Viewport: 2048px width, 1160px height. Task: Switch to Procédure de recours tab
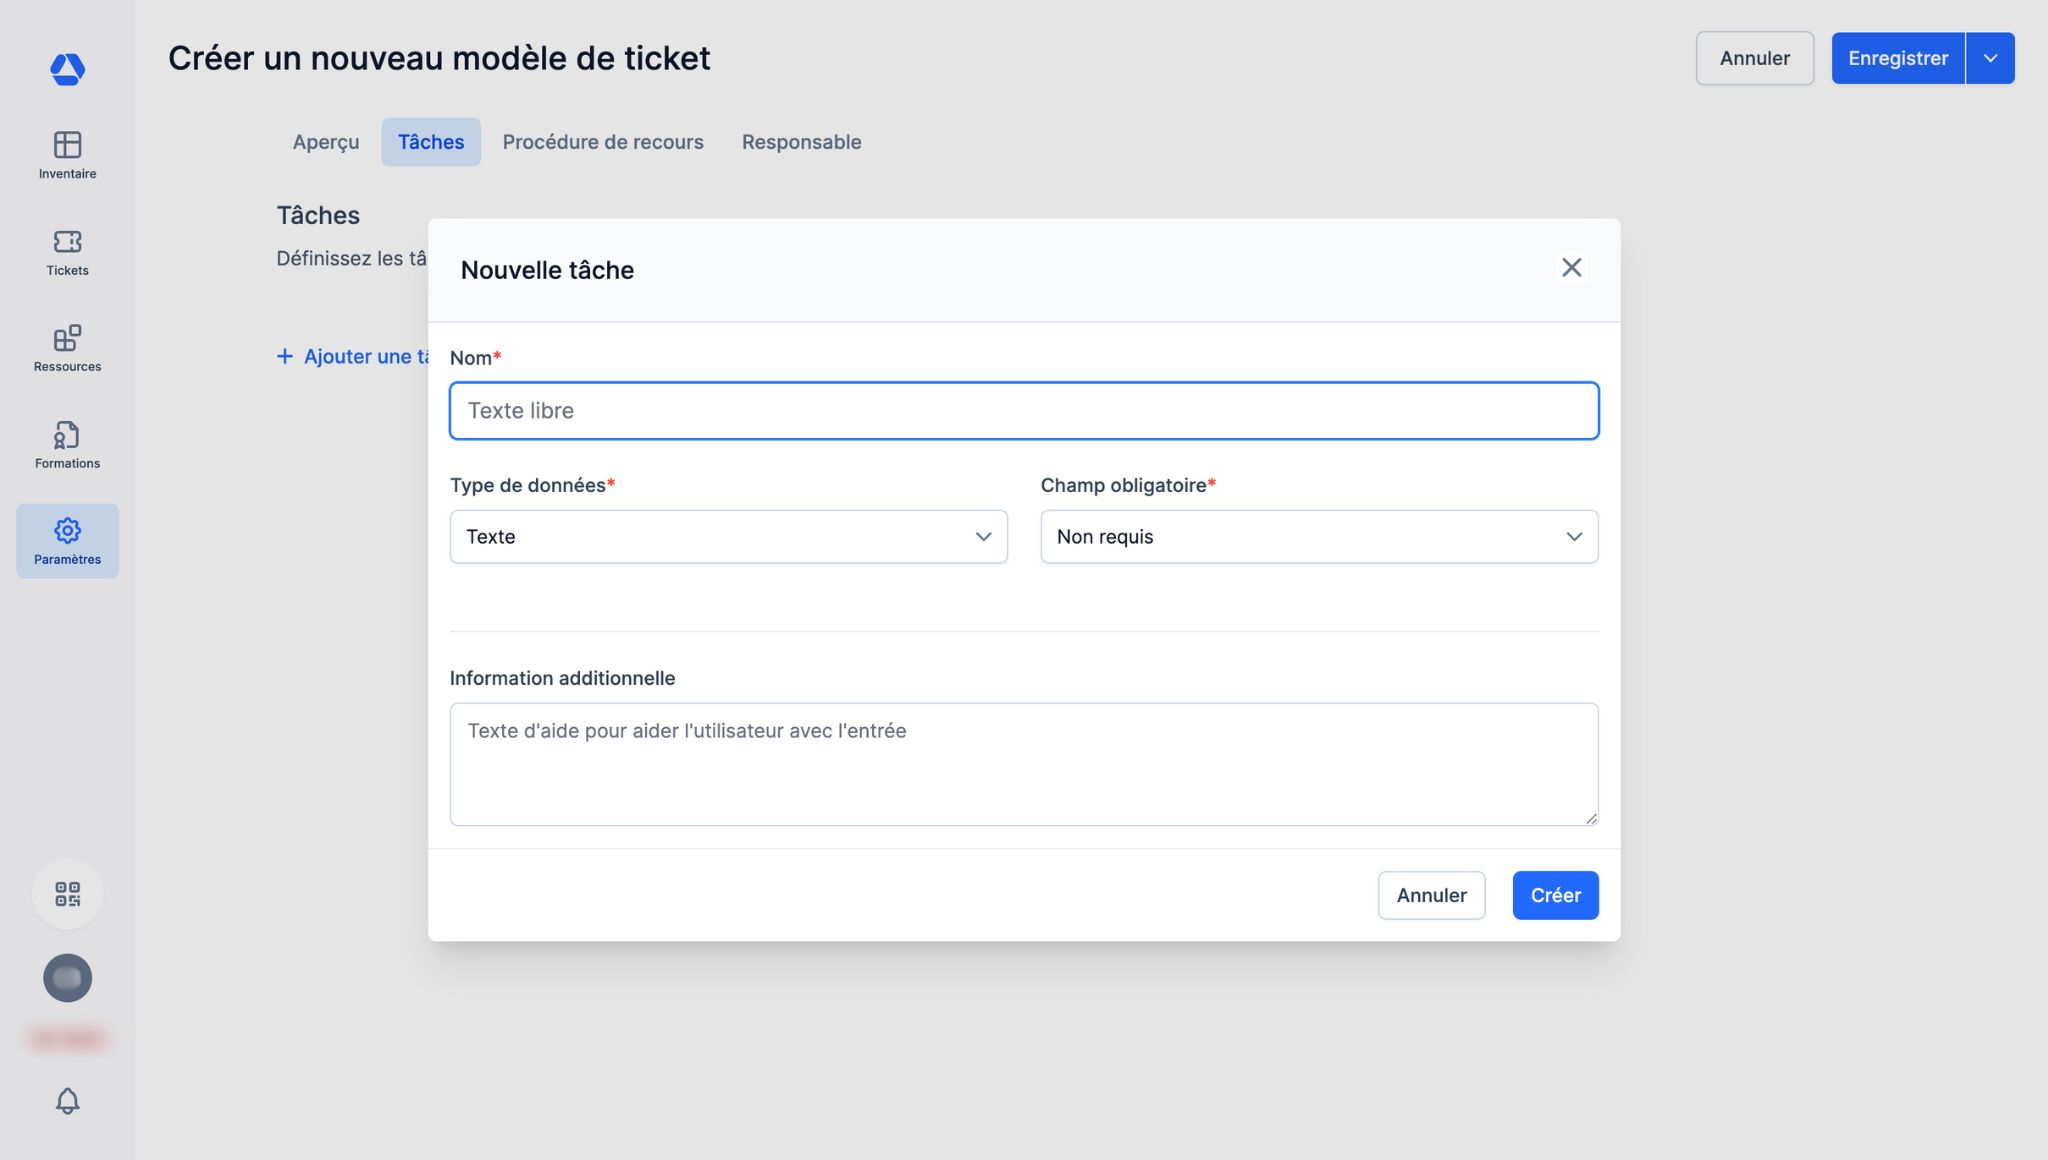click(x=602, y=142)
